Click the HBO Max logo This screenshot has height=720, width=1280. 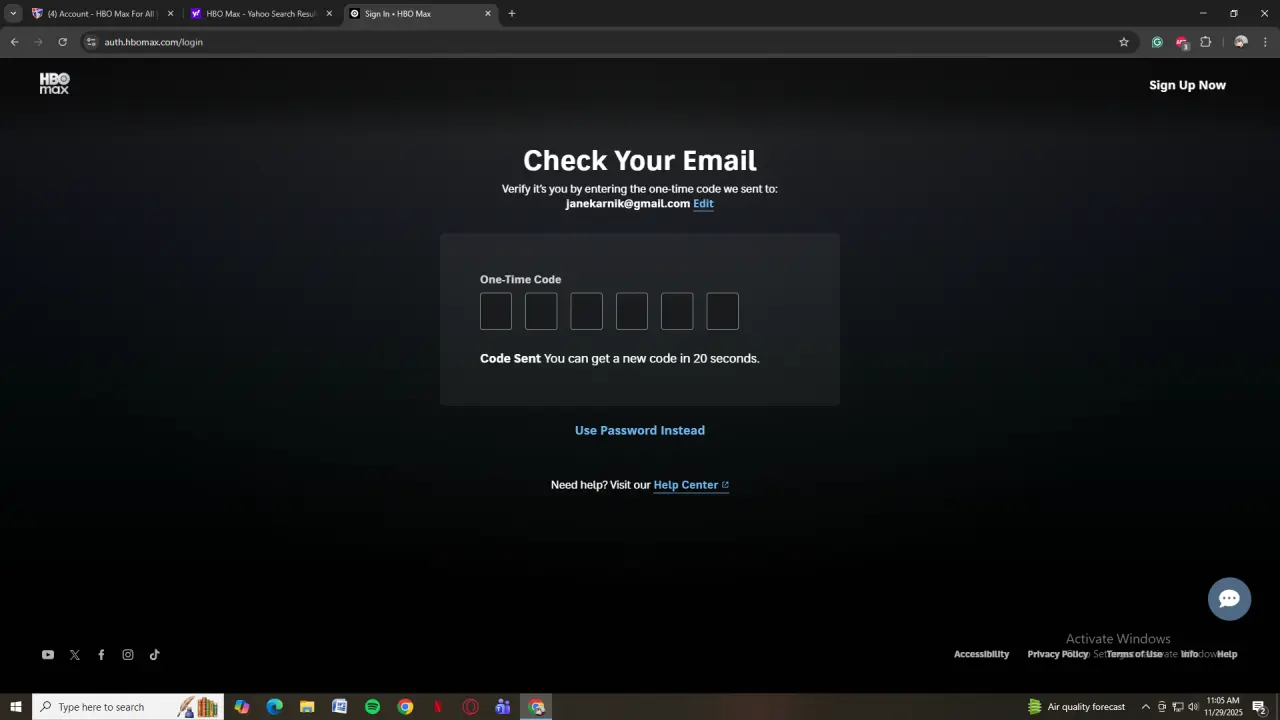click(54, 84)
